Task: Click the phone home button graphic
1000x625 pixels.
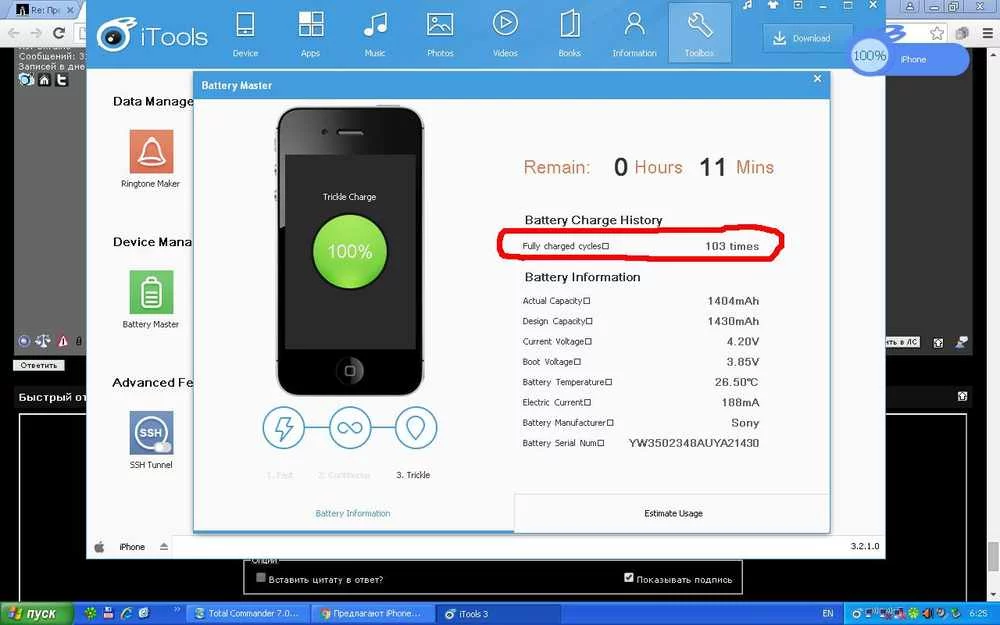Action: (349, 371)
